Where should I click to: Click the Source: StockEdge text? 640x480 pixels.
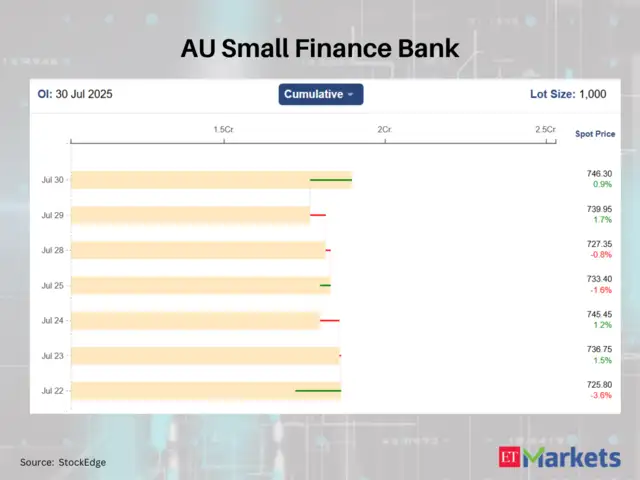pos(63,462)
